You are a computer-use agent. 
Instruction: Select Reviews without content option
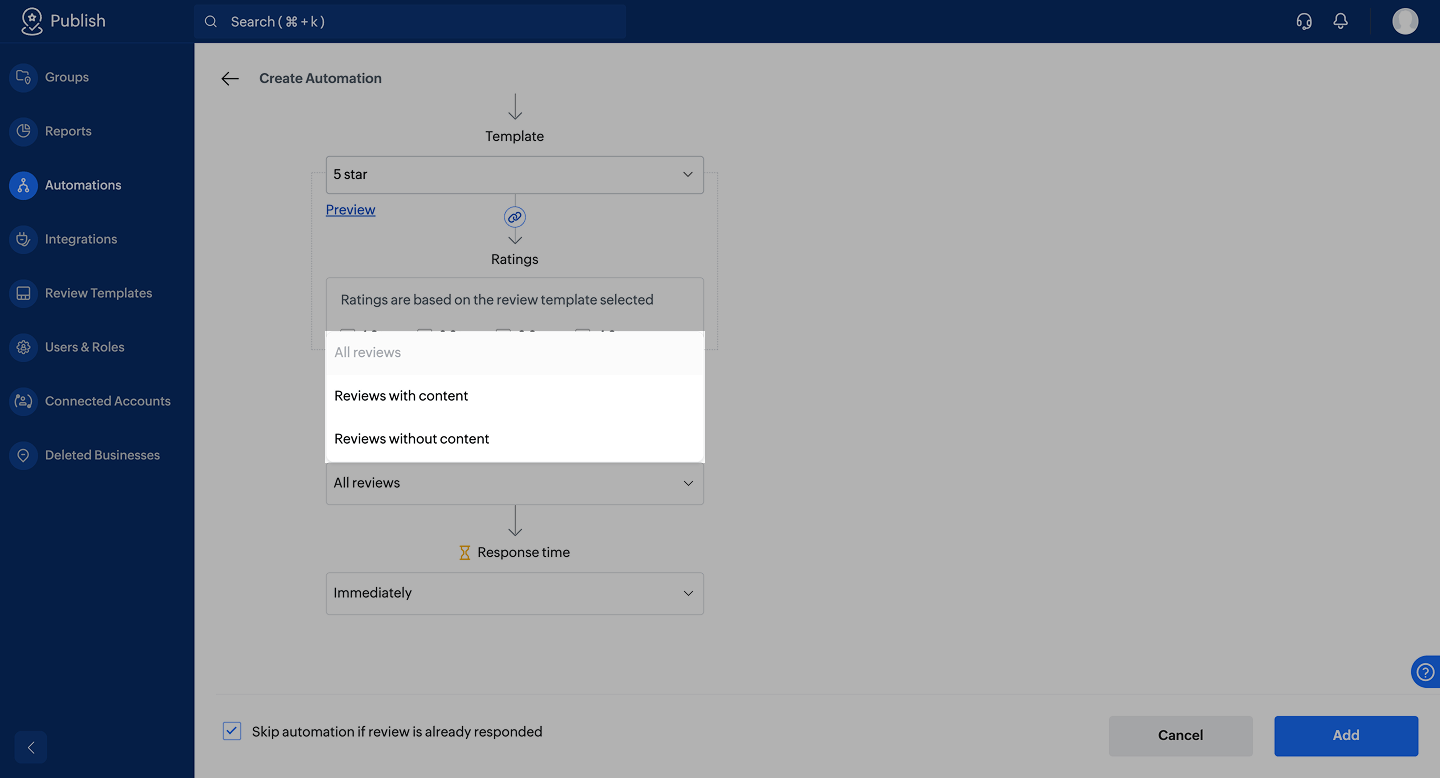[x=515, y=439]
